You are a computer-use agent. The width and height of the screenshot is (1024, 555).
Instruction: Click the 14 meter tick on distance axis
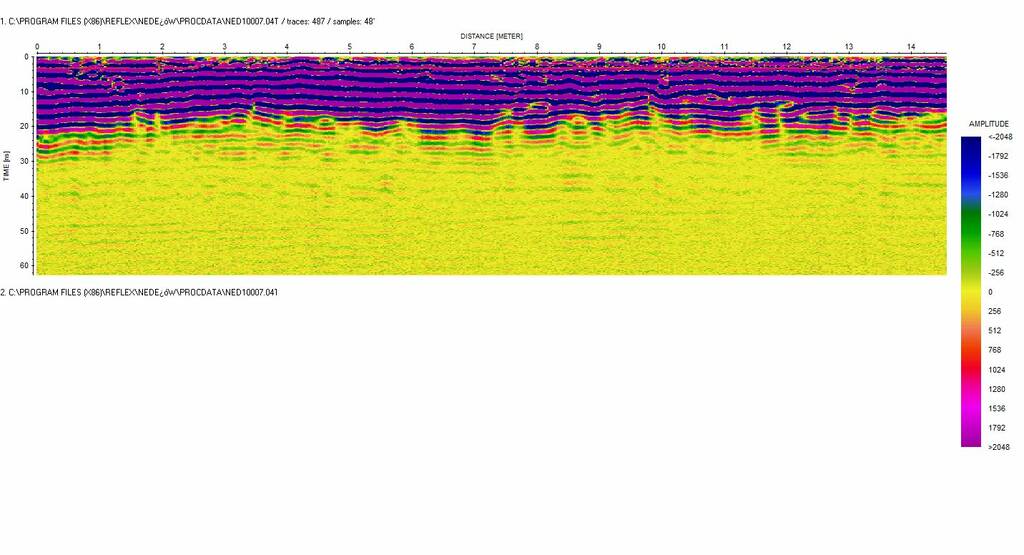[x=911, y=47]
